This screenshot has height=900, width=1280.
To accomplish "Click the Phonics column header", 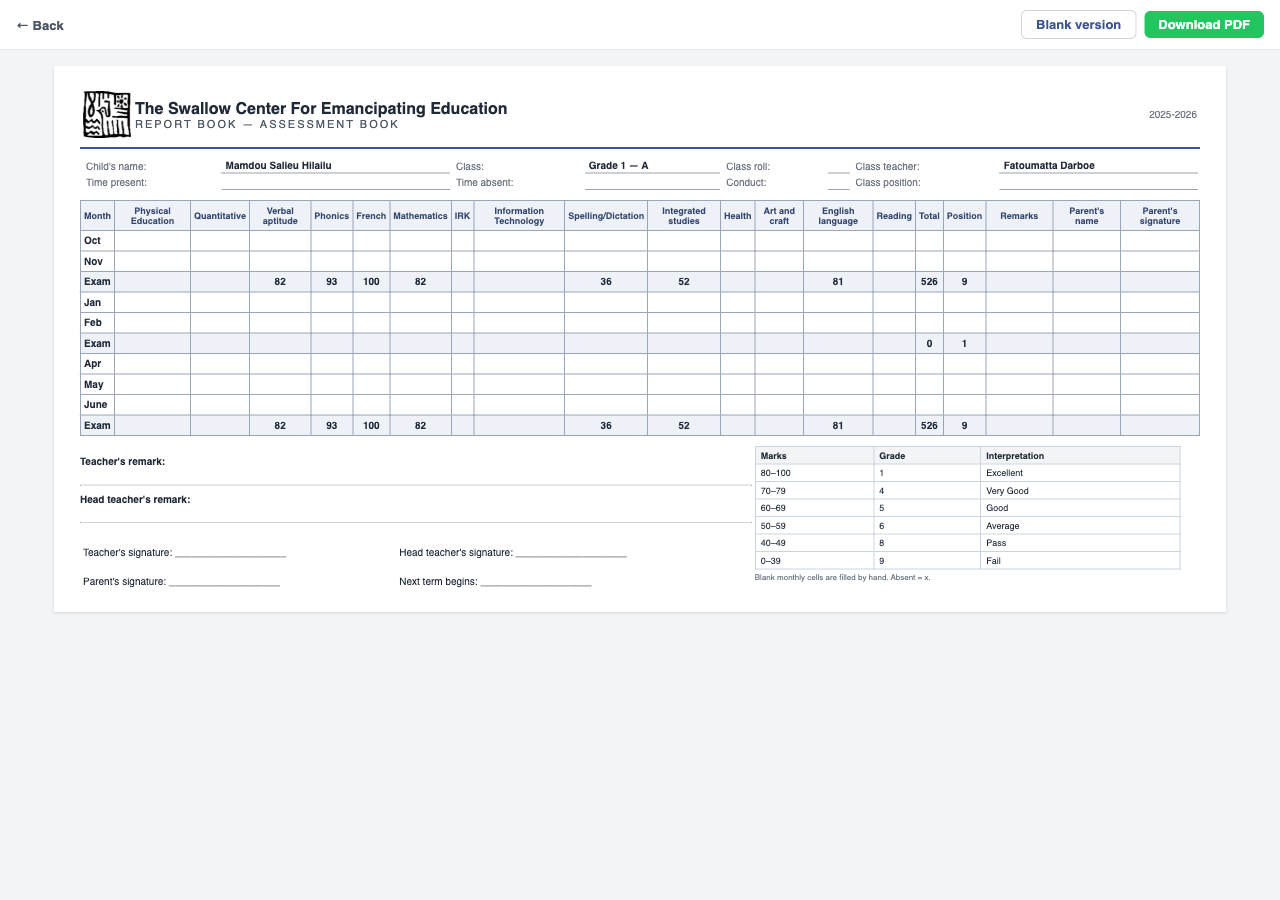I will click(332, 216).
